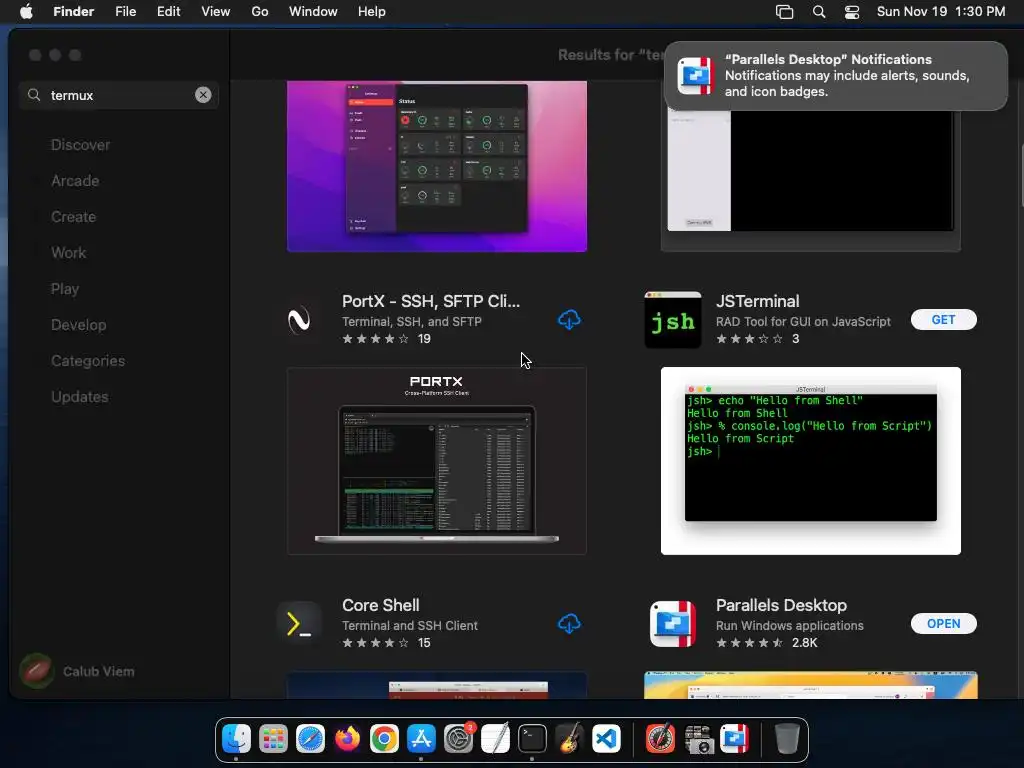Screen dimensions: 1024x768
Task: Open the Core Shell app icon
Action: coord(299,624)
